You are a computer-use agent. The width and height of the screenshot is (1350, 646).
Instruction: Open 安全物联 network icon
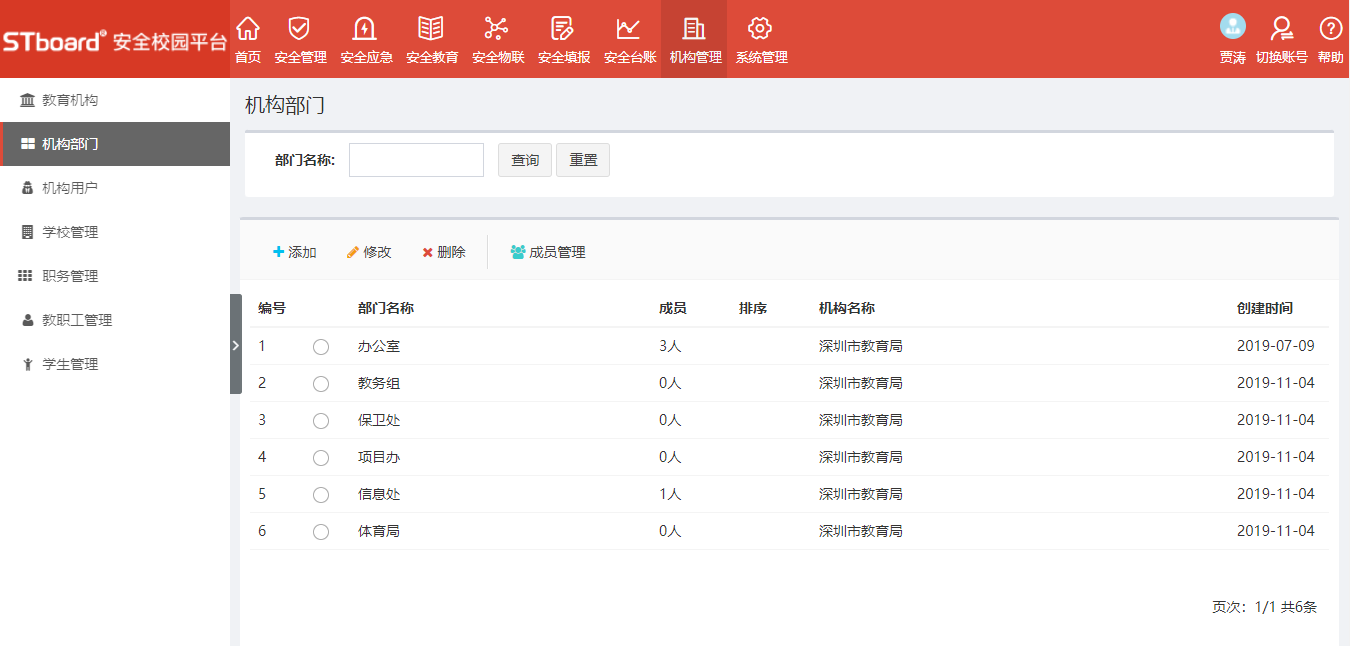point(497,28)
